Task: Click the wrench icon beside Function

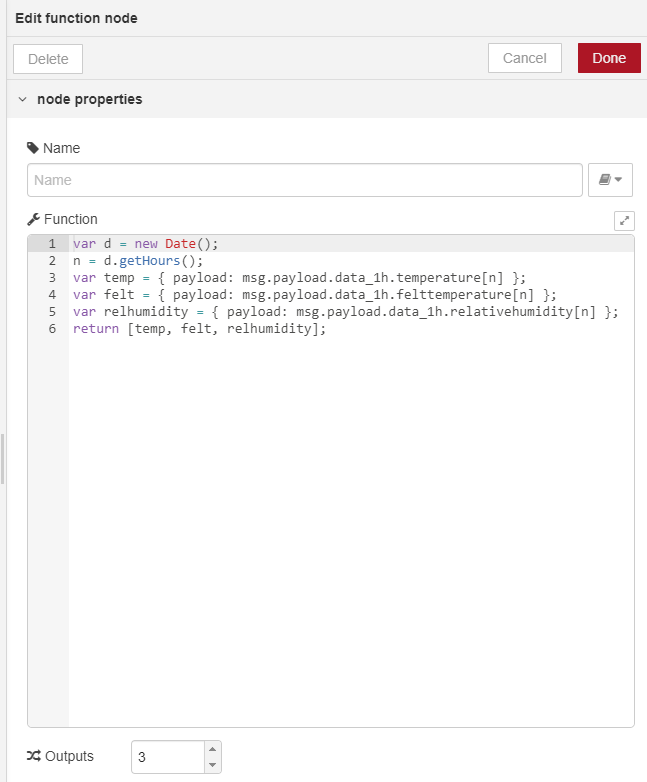Action: [x=33, y=219]
